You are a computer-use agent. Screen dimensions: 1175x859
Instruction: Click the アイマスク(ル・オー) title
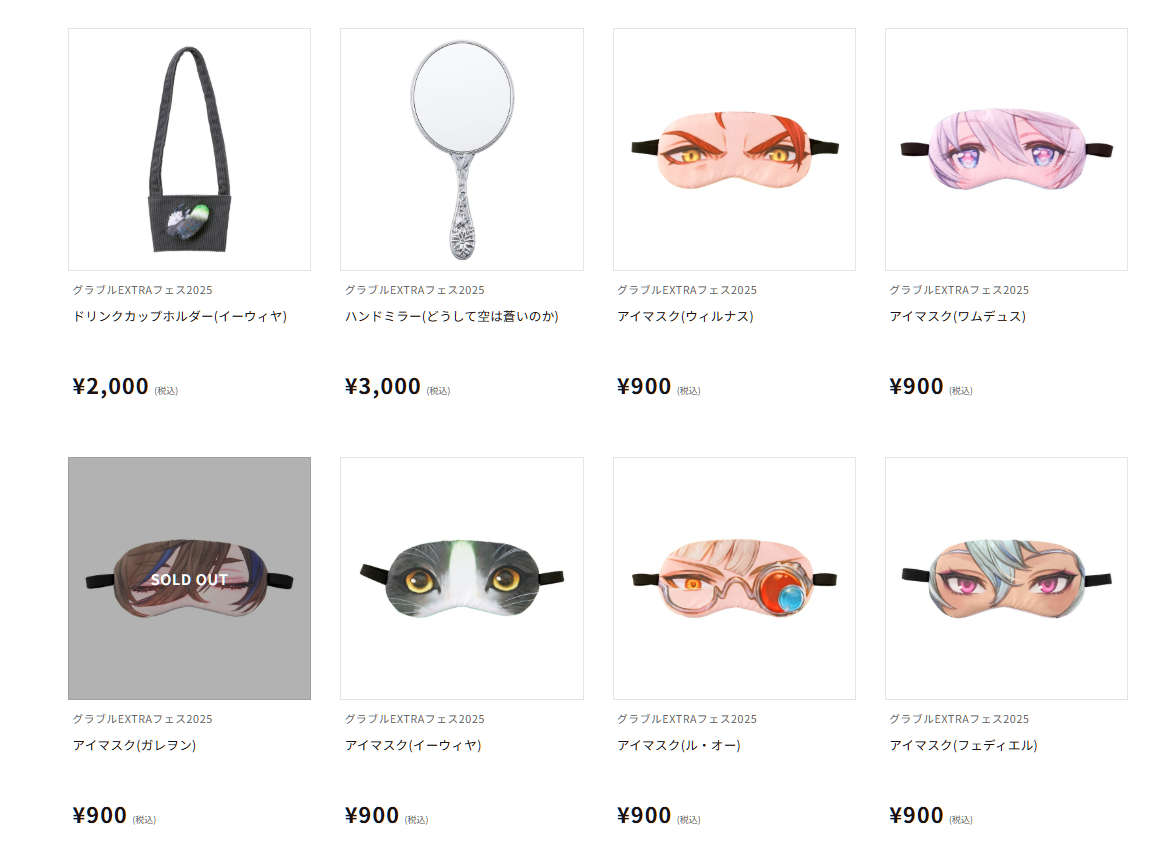tap(679, 745)
